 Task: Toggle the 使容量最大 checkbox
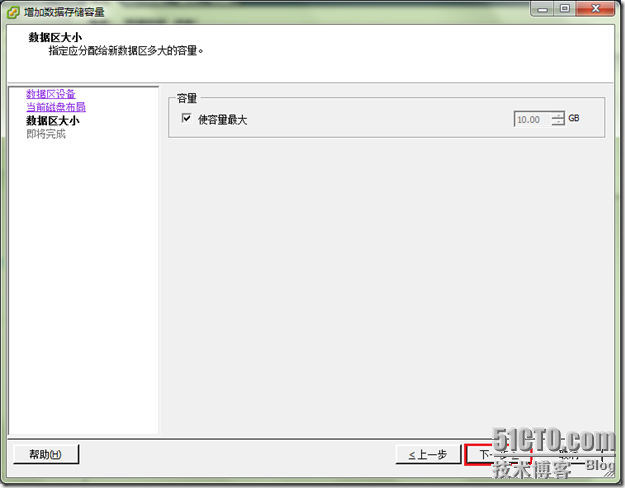tap(186, 118)
